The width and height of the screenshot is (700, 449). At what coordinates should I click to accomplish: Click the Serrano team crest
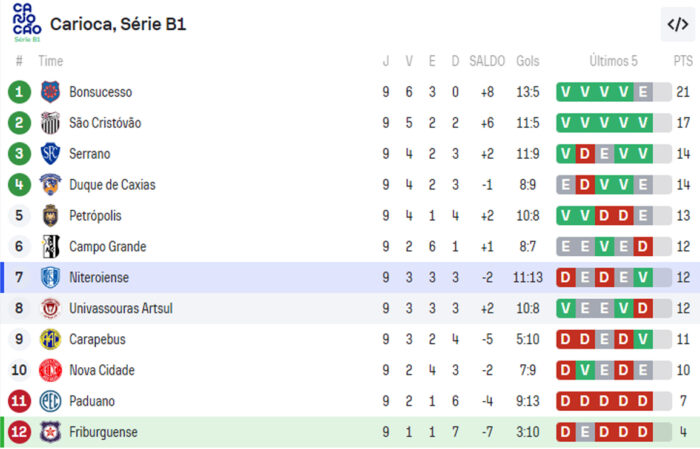click(x=50, y=154)
